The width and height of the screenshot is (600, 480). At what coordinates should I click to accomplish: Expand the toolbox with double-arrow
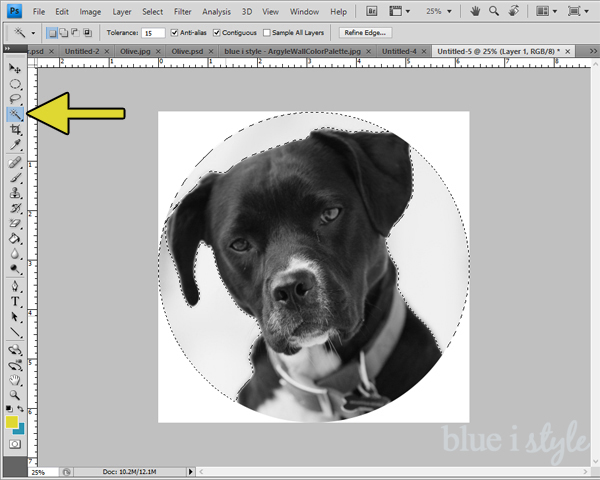point(7,49)
